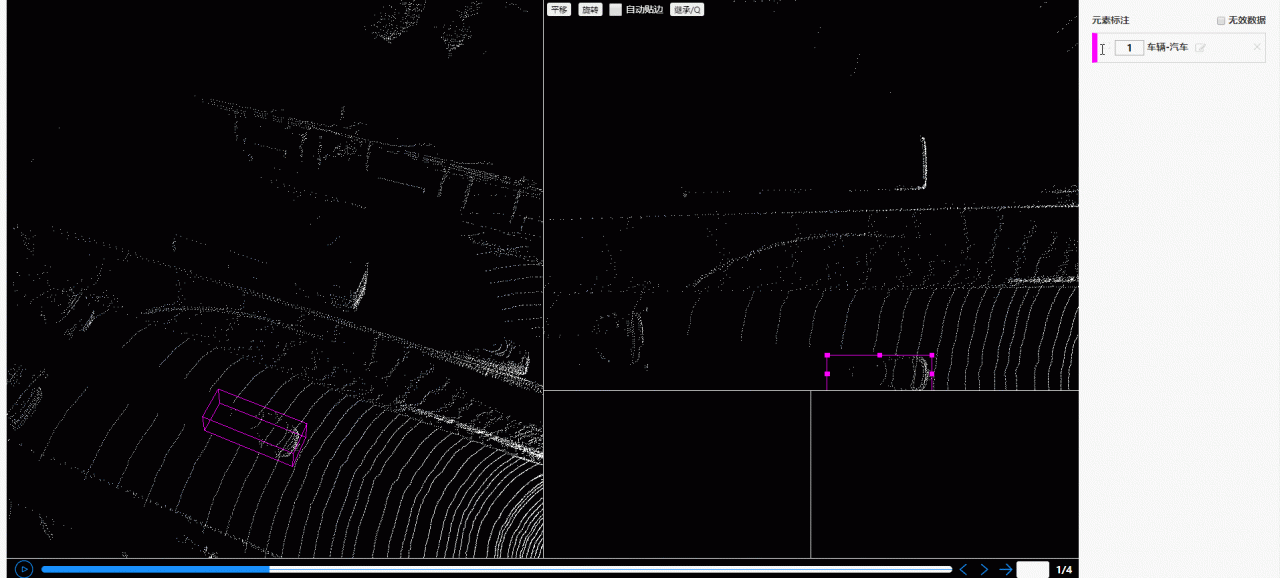
Task: Click the 继承/Q button
Action: click(687, 10)
